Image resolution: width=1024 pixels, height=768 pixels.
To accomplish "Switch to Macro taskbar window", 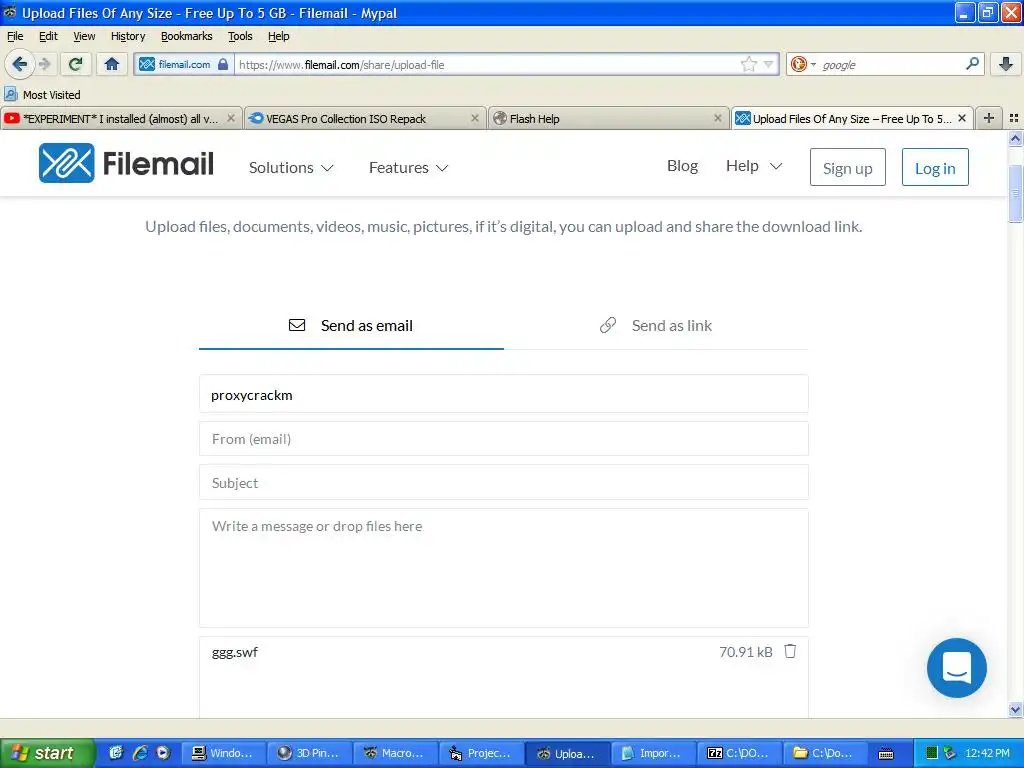I will (396, 754).
